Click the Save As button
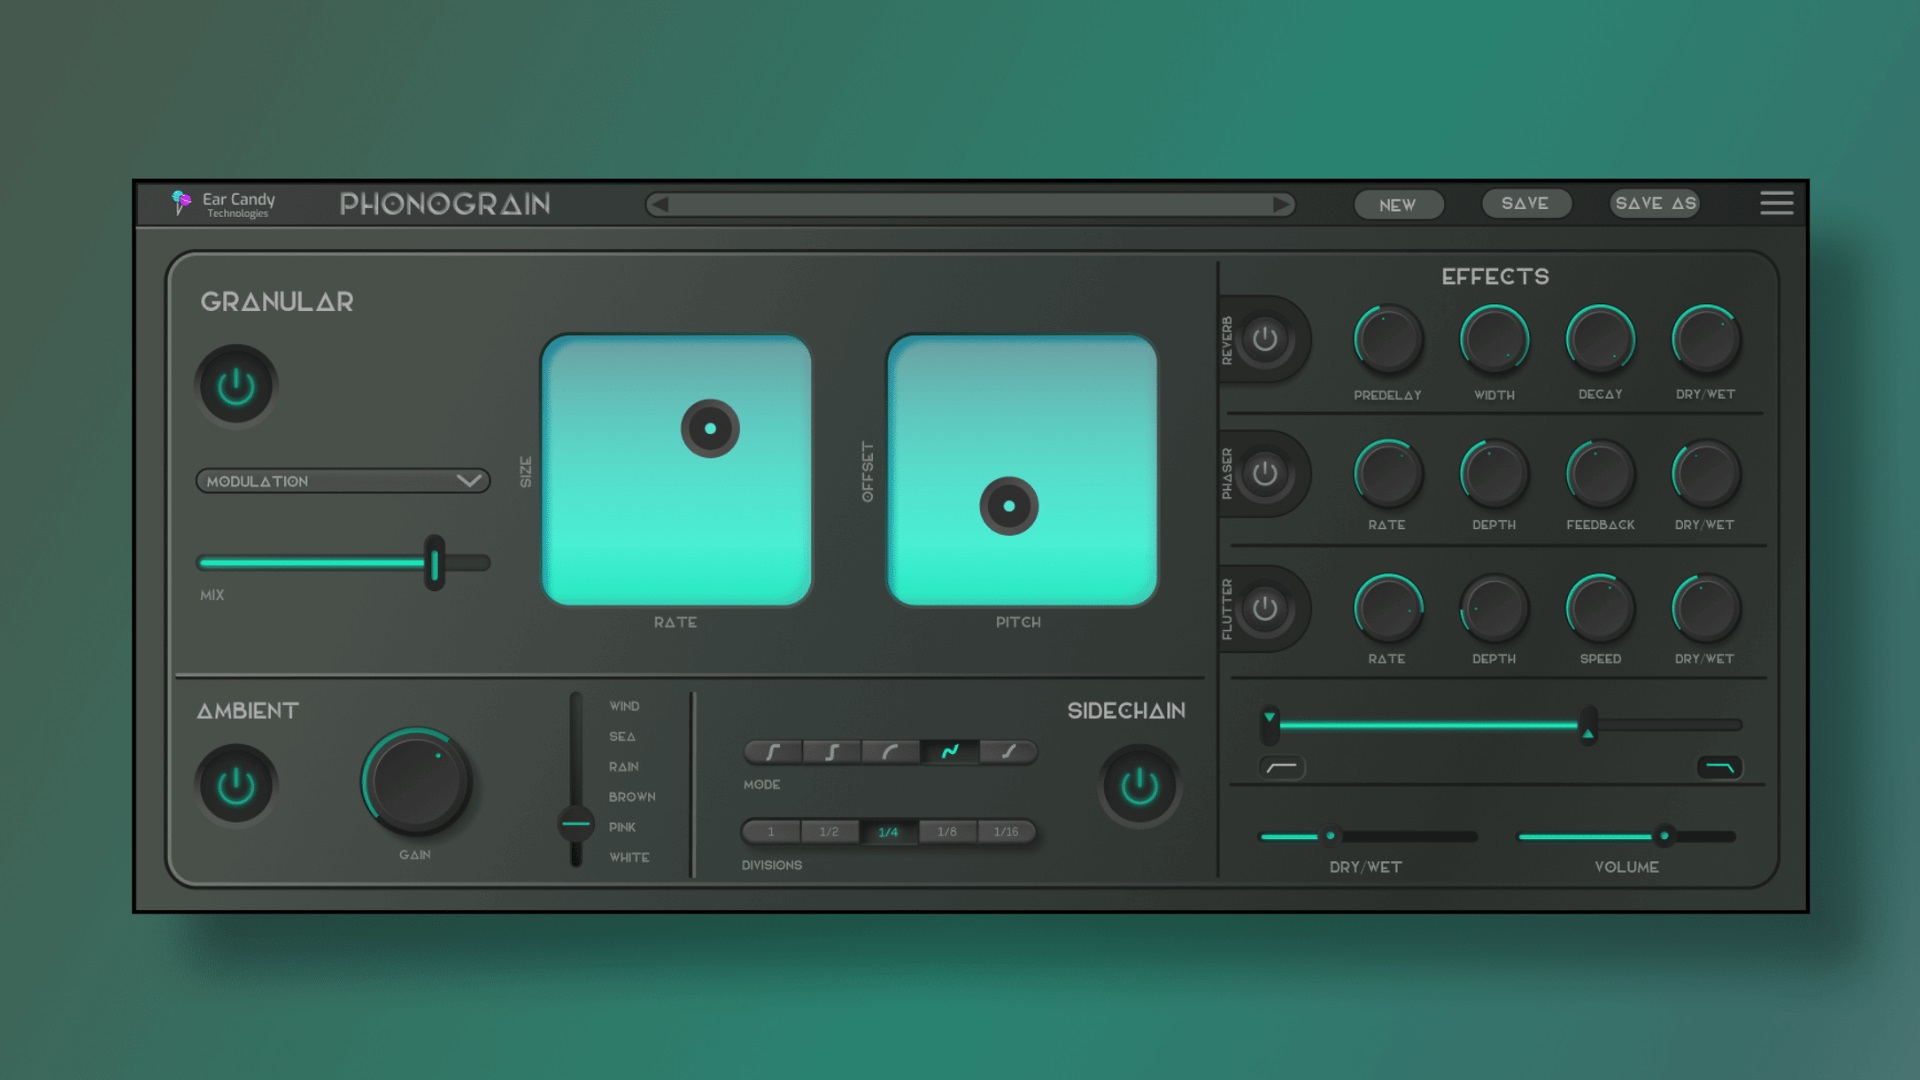Screen dimensions: 1920x1080 pyautogui.click(x=1654, y=202)
